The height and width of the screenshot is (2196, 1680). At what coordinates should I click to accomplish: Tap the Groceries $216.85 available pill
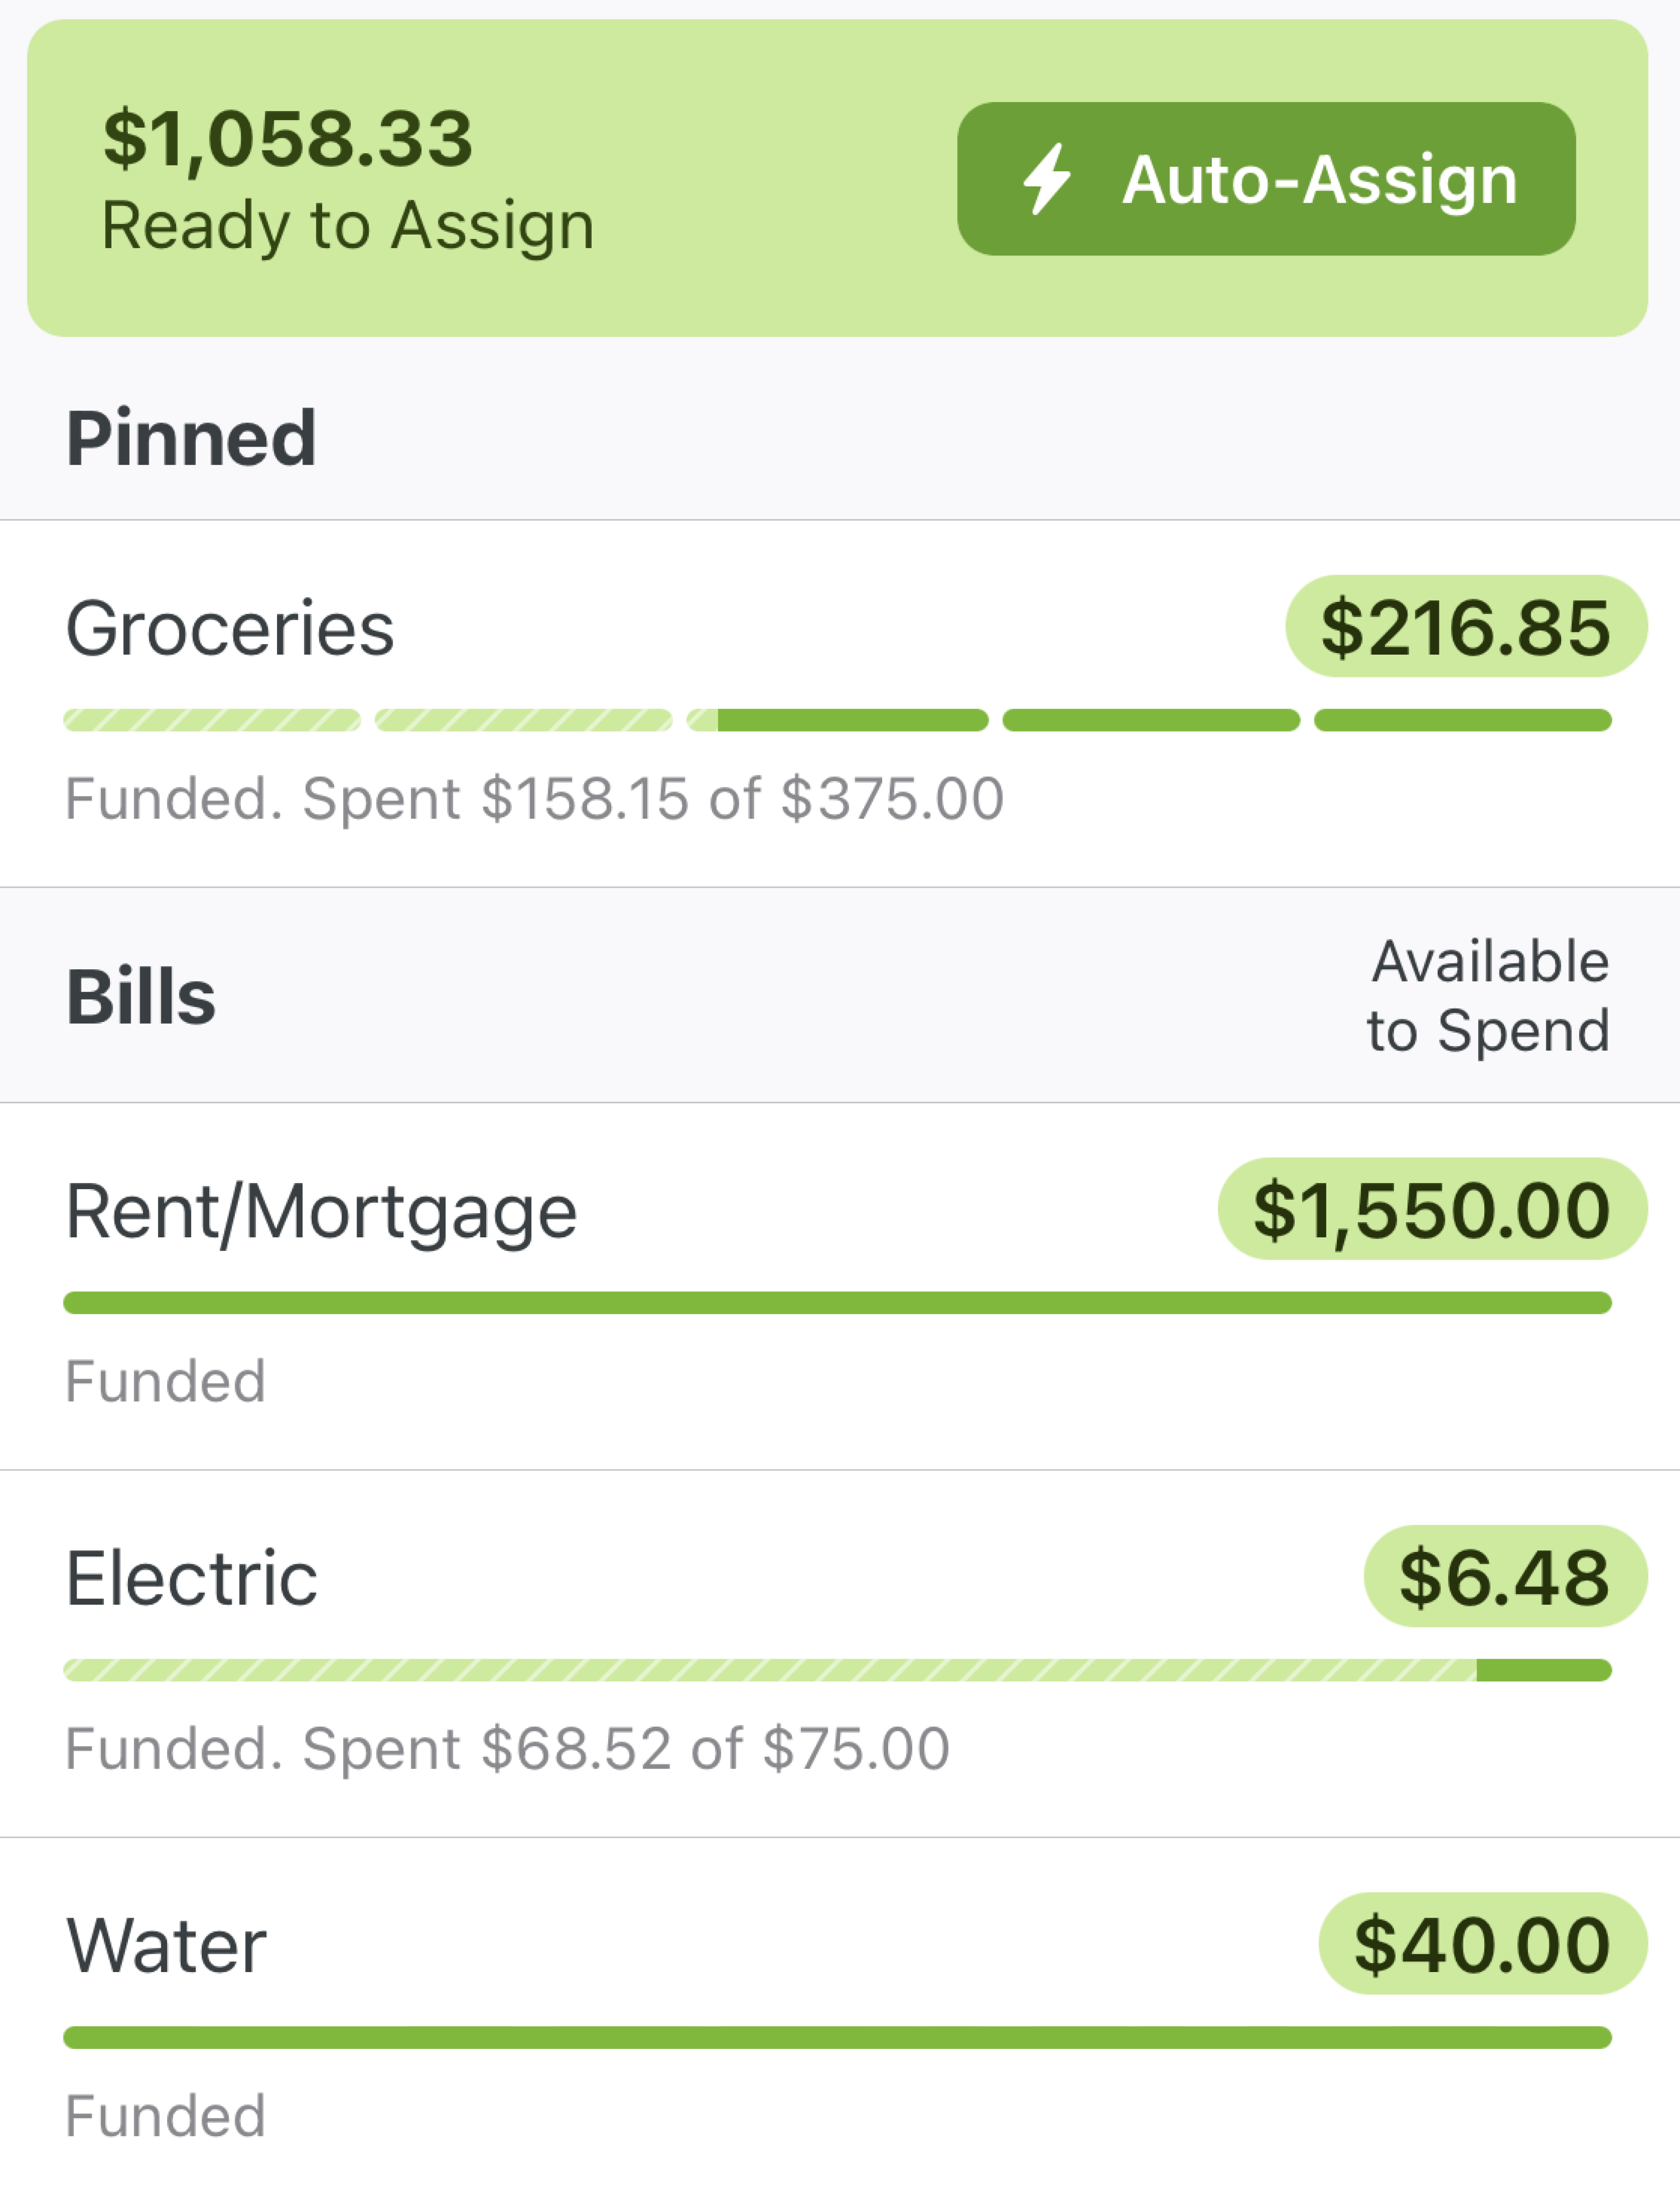tap(1465, 627)
